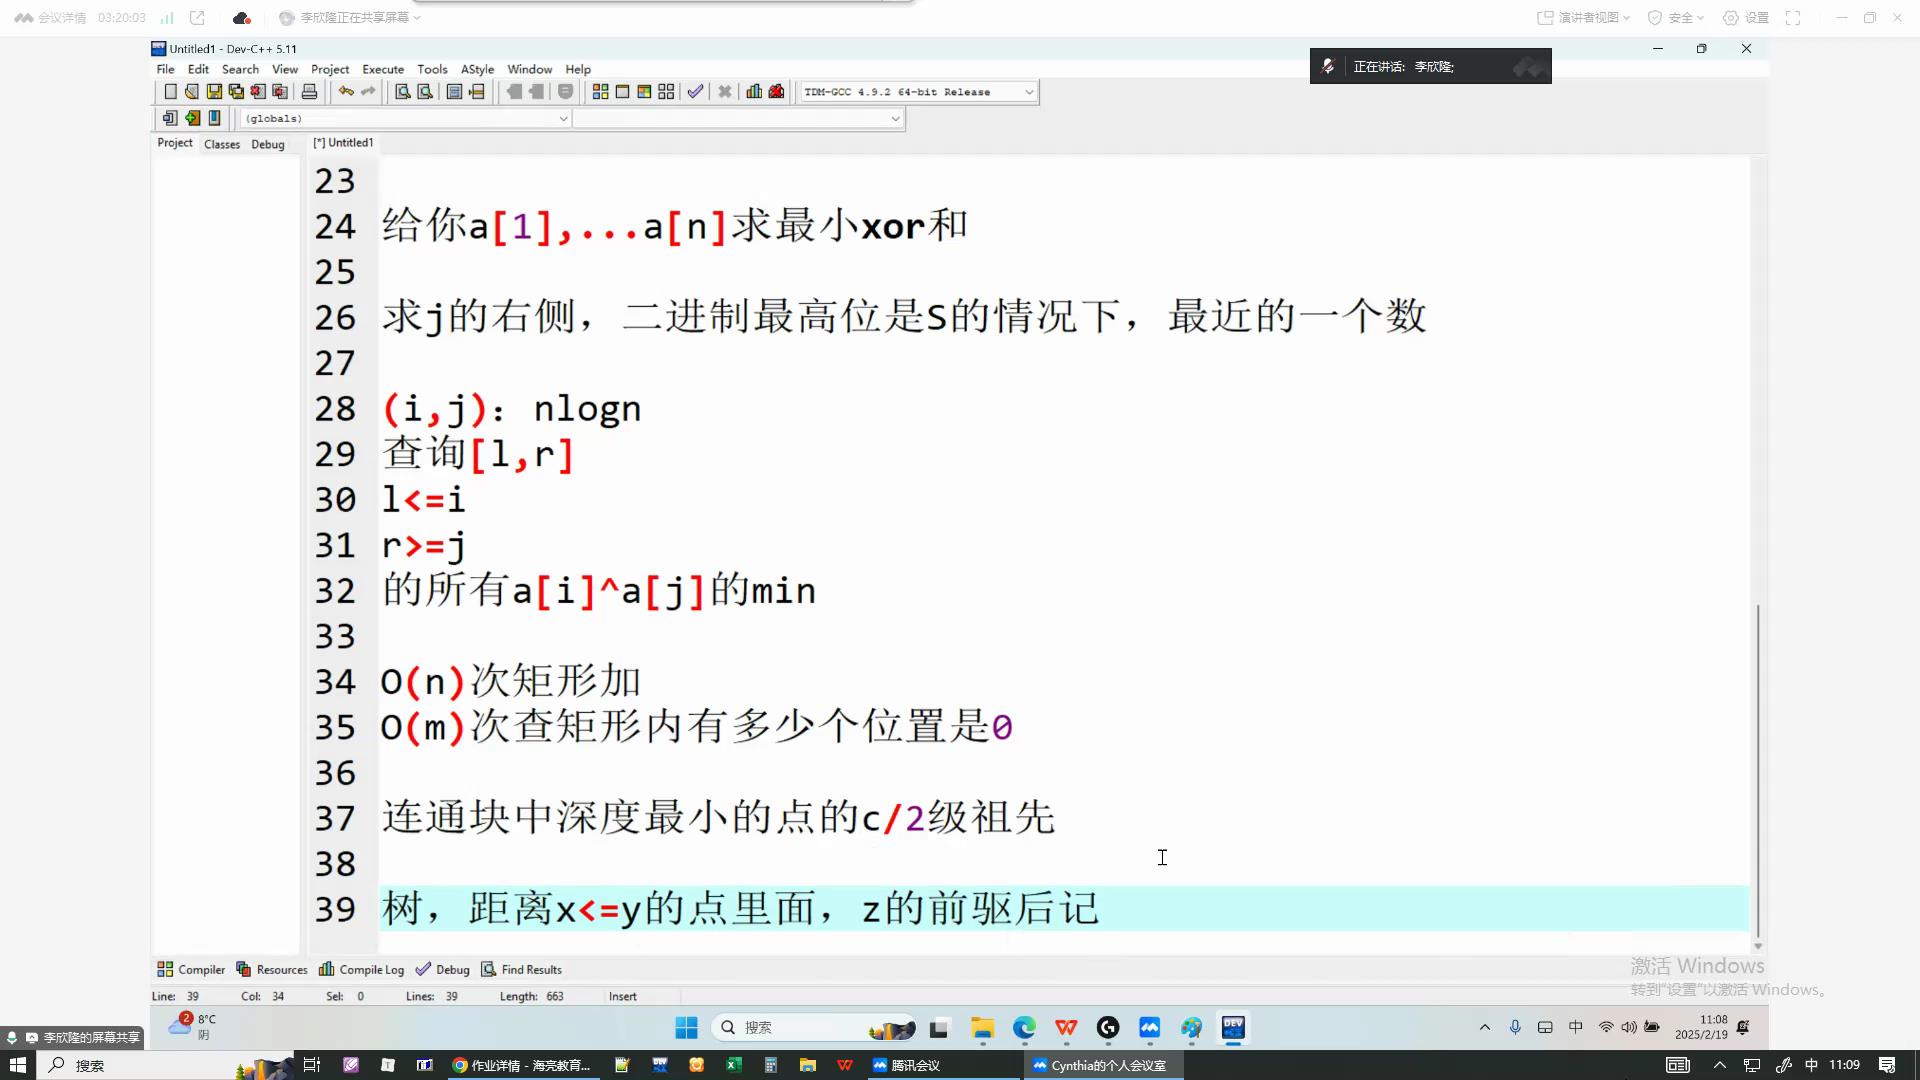Toggle the microphone icon in system tray
The image size is (1920, 1080).
pyautogui.click(x=1515, y=1027)
